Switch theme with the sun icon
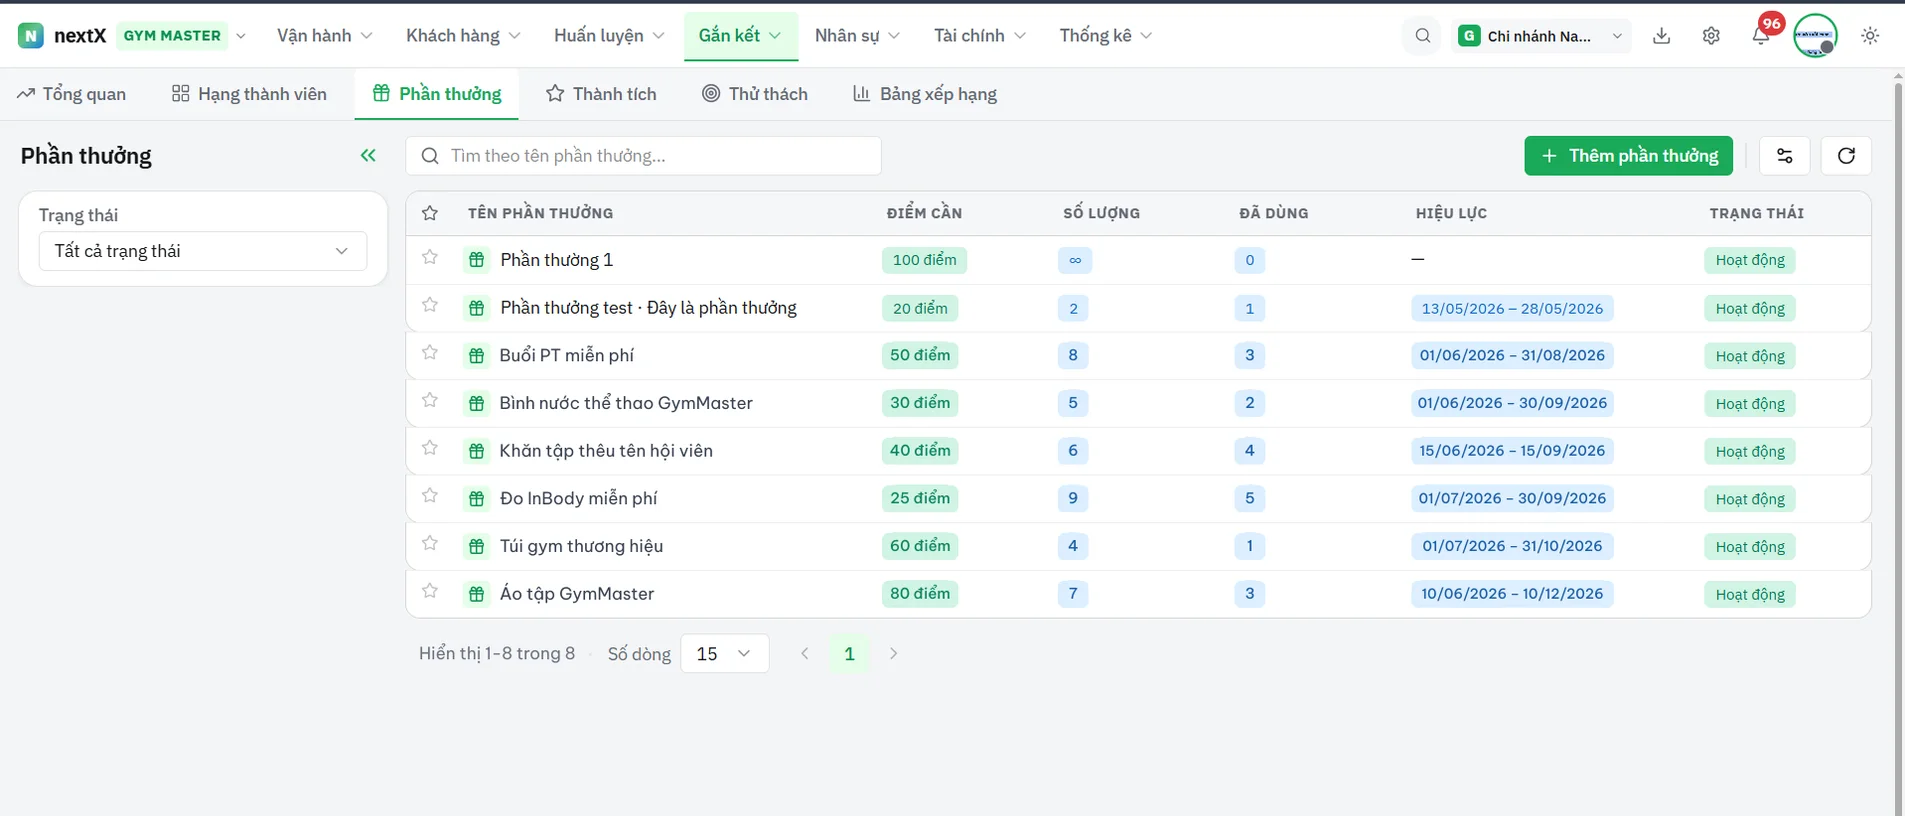The height and width of the screenshot is (816, 1905). click(1870, 36)
